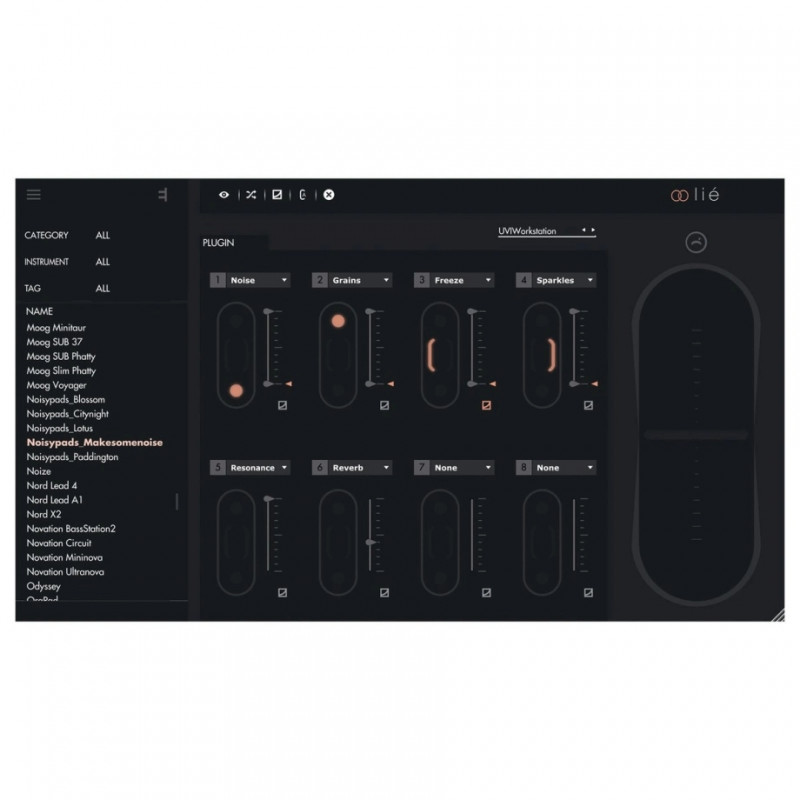The image size is (800, 800).
Task: Sort presets by NAME column header
Action: pos(39,311)
